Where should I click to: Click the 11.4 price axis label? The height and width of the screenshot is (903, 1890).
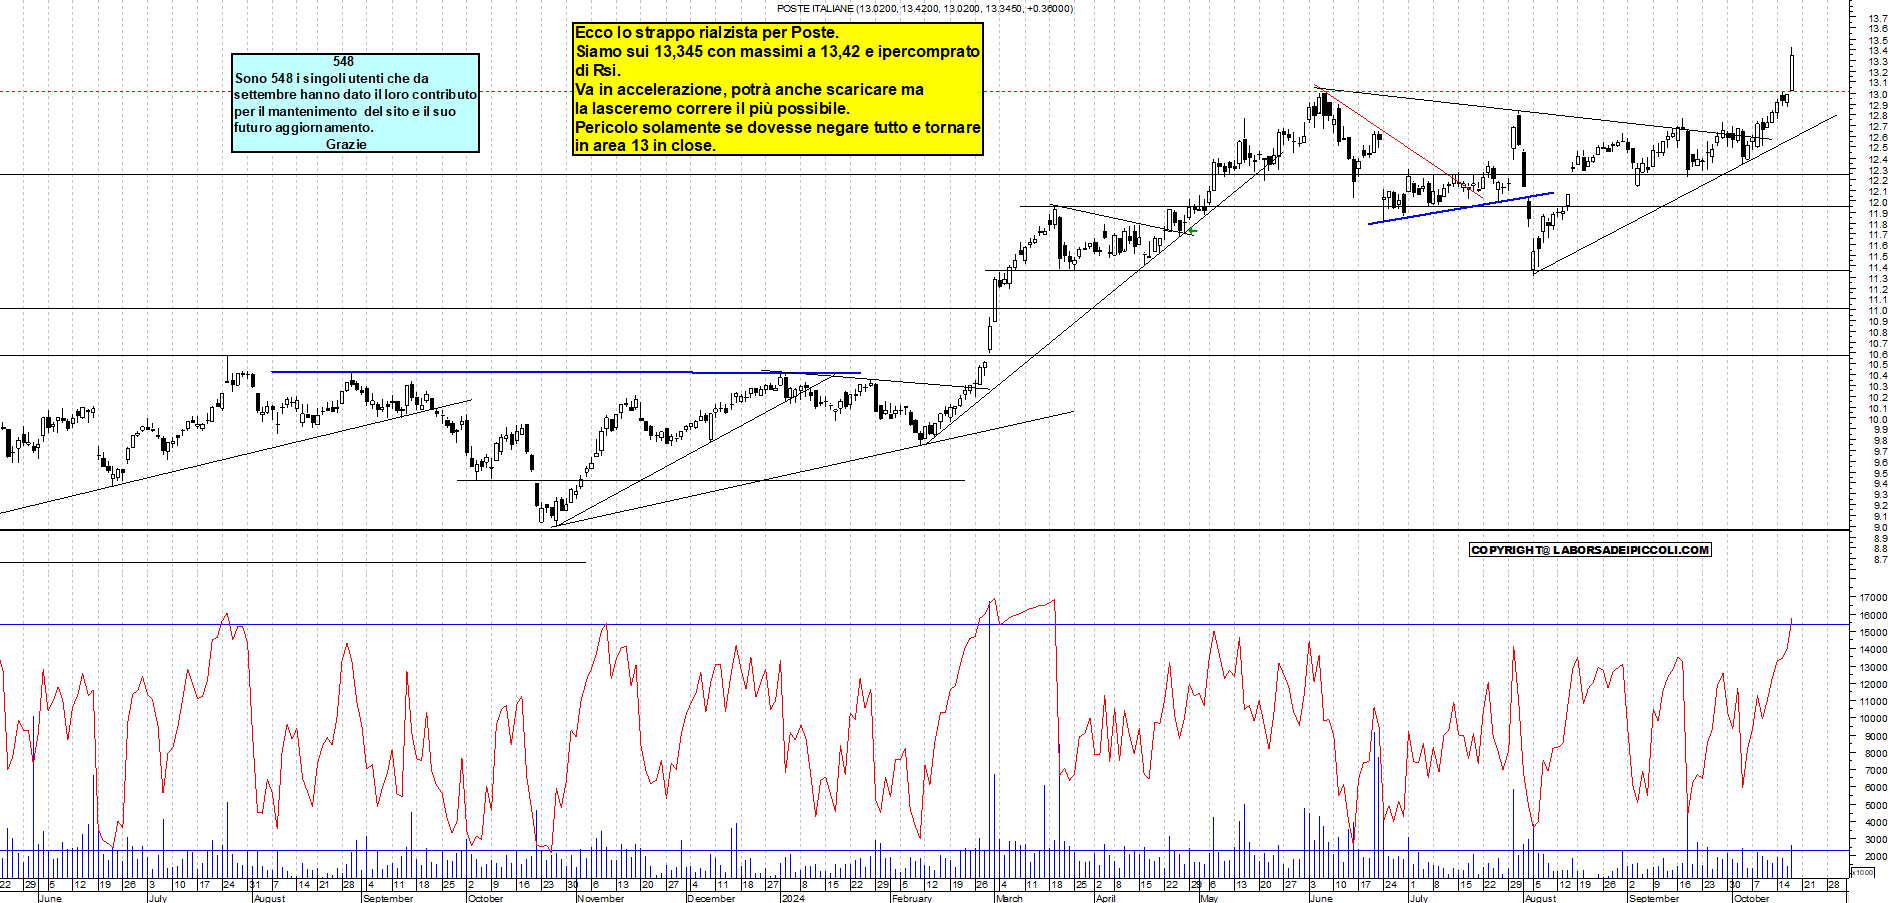pos(1877,268)
